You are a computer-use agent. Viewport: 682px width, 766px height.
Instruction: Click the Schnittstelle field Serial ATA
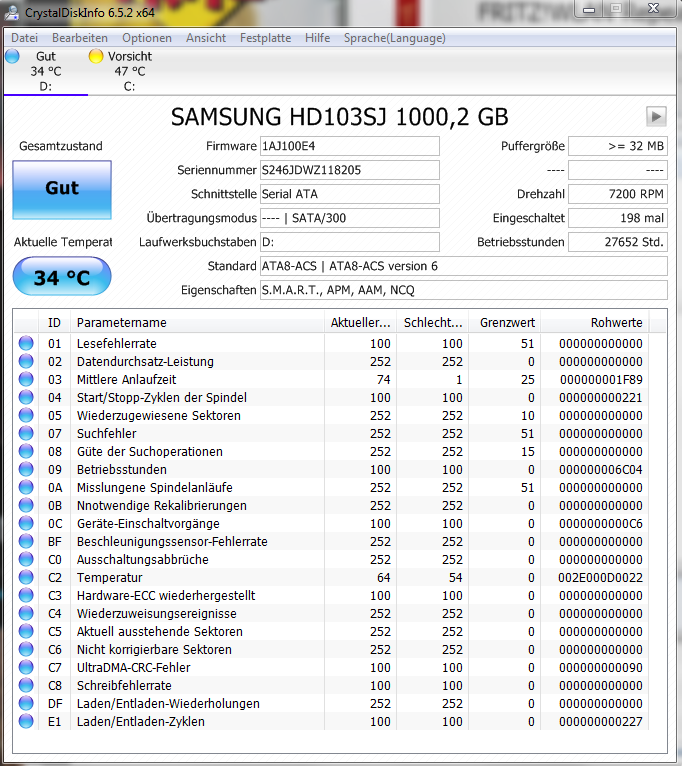point(349,194)
